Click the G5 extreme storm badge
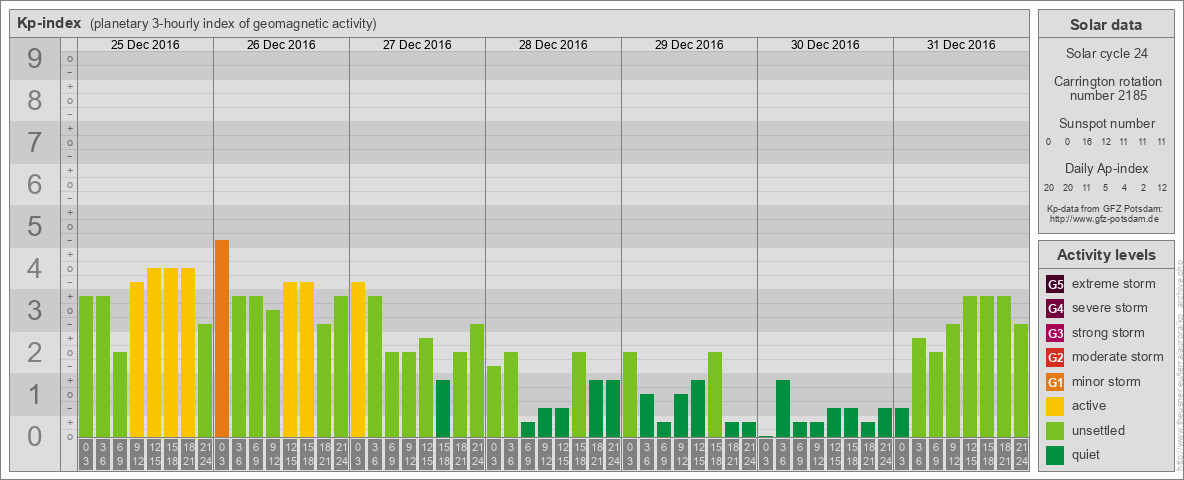This screenshot has height=480, width=1184. pyautogui.click(x=1055, y=284)
